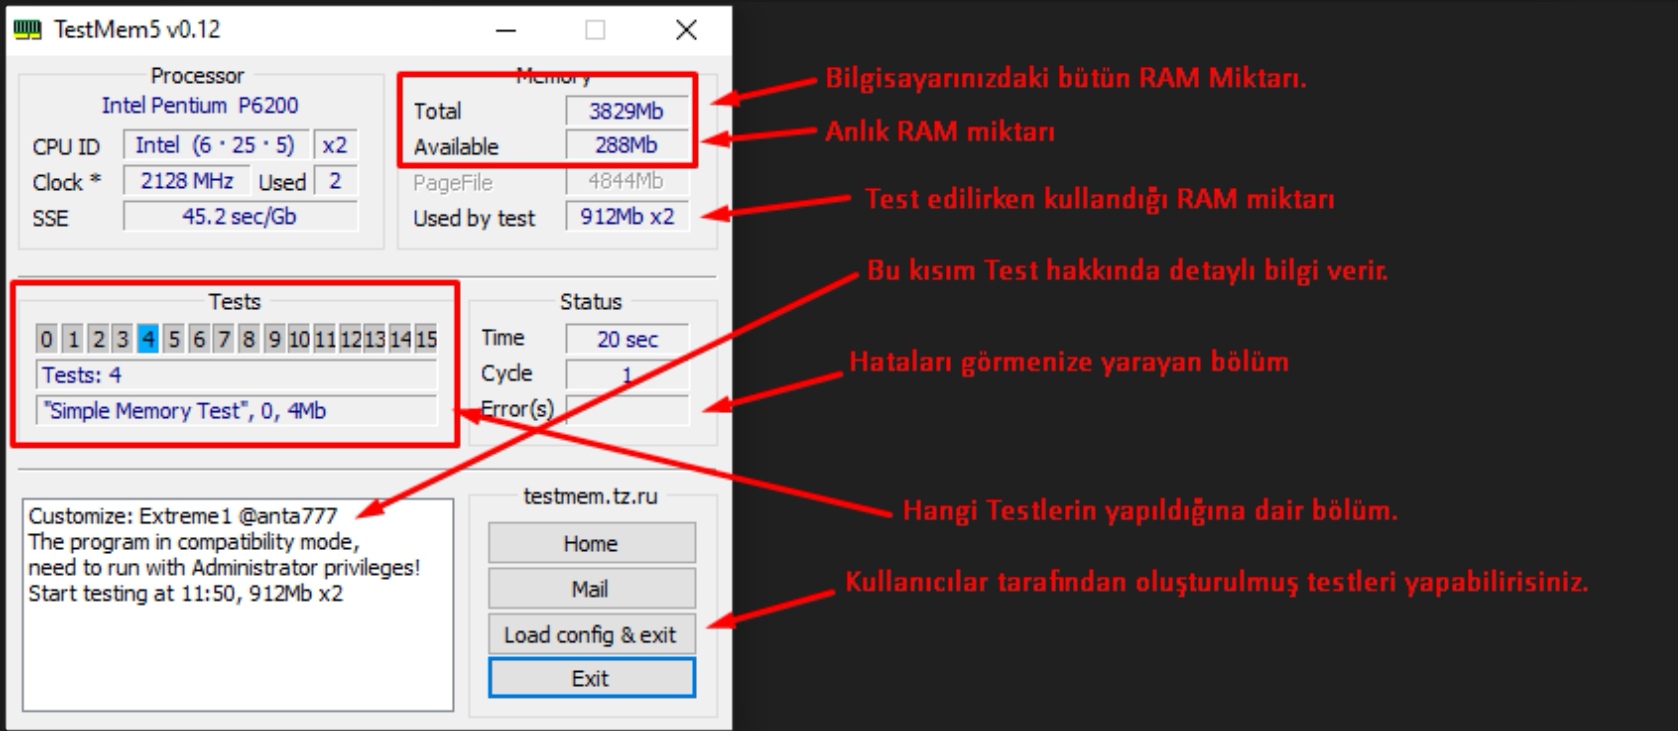Viewport: 1678px width, 731px height.
Task: Click the "Clock *" label
Action: tap(66, 182)
